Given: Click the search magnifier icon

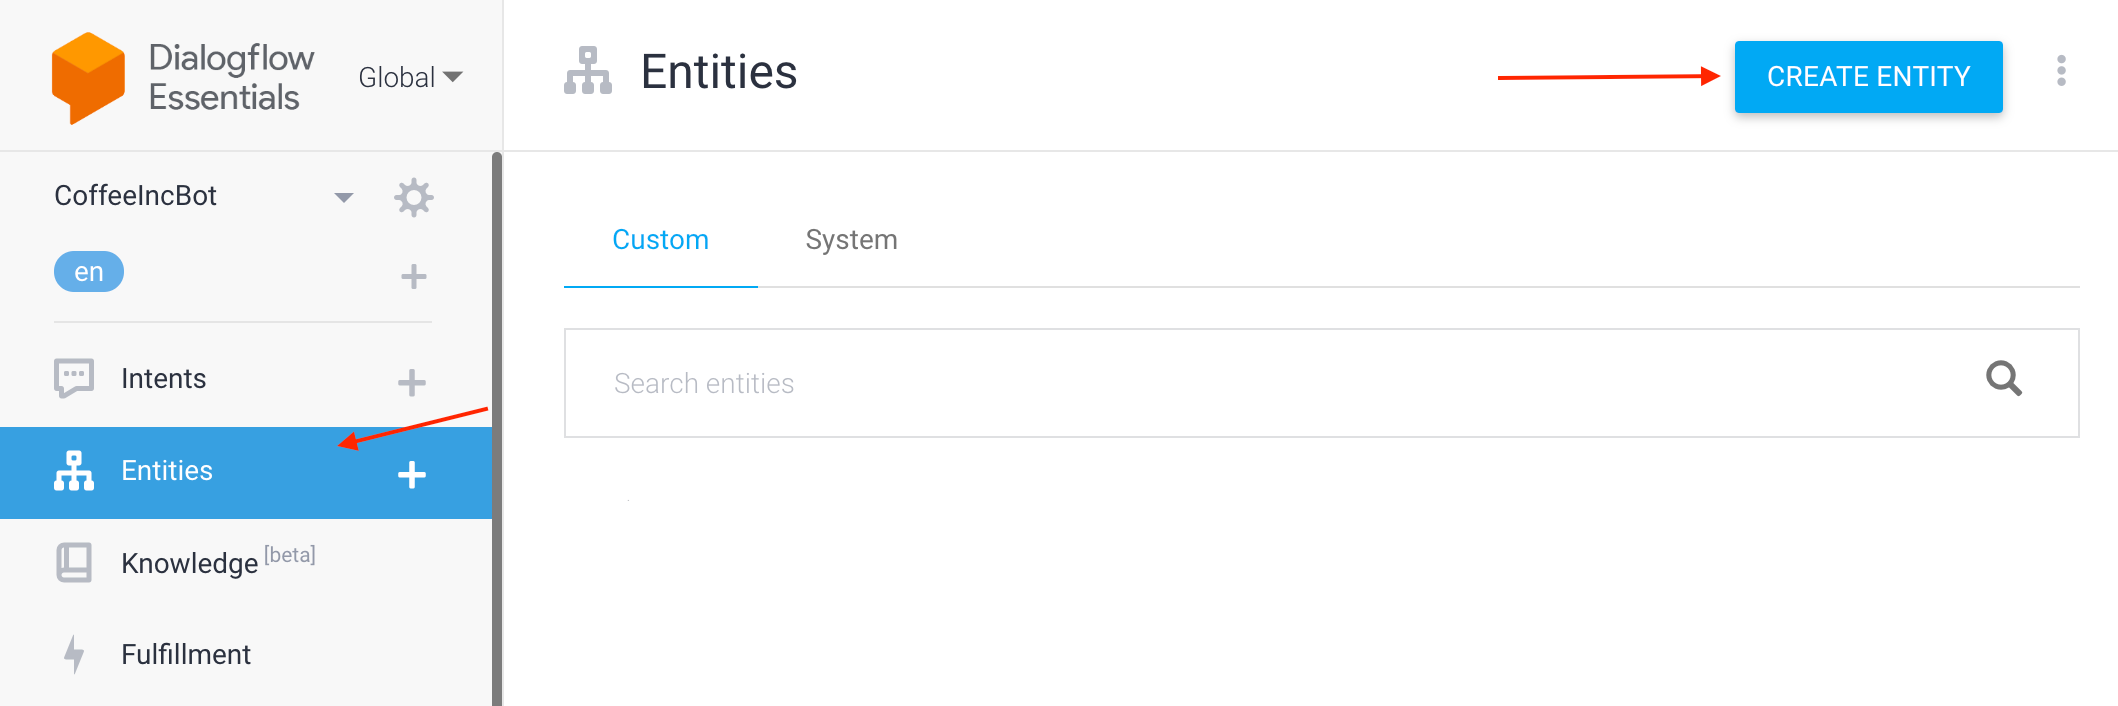Looking at the screenshot, I should (x=2003, y=379).
